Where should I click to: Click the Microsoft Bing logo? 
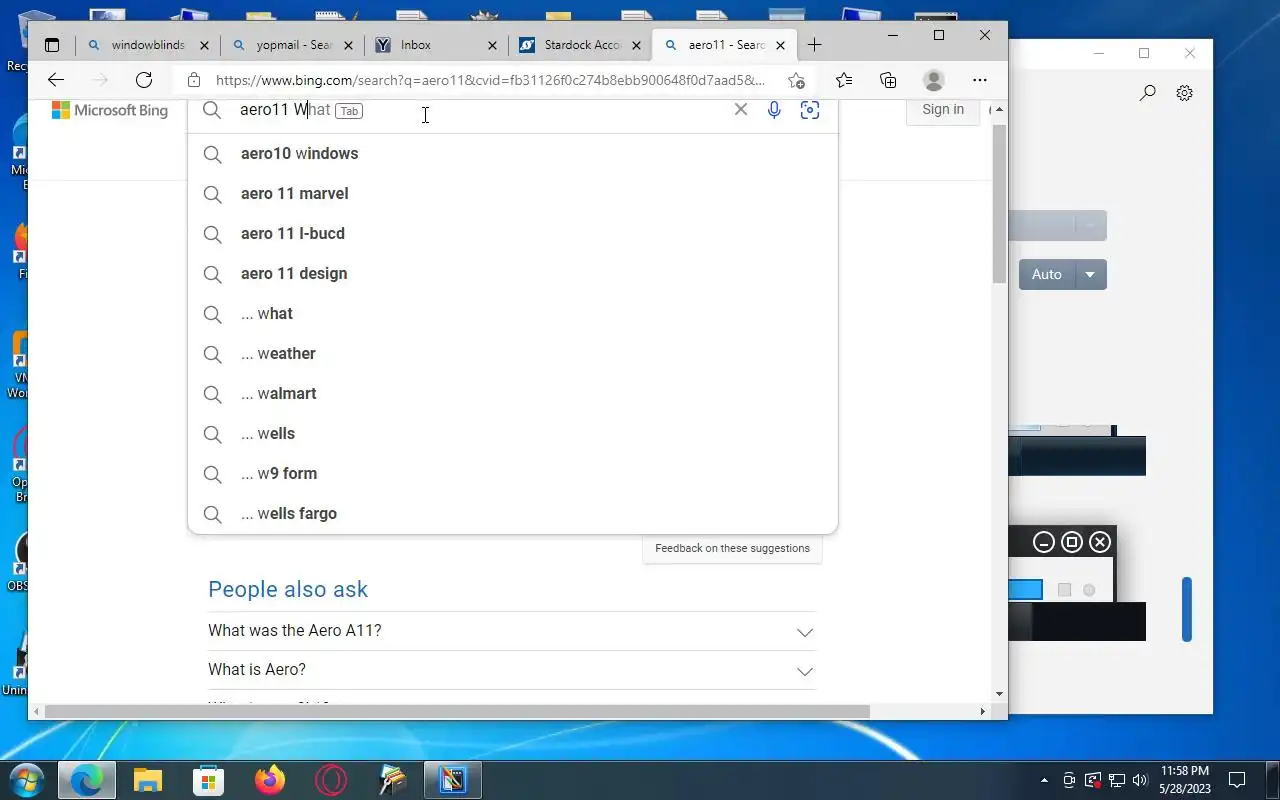click(x=110, y=110)
